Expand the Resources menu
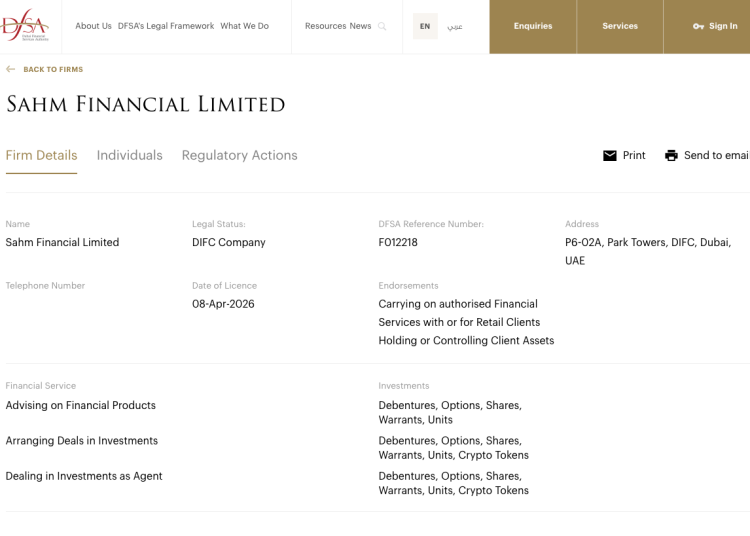Image resolution: width=750 pixels, height=536 pixels. 325,26
